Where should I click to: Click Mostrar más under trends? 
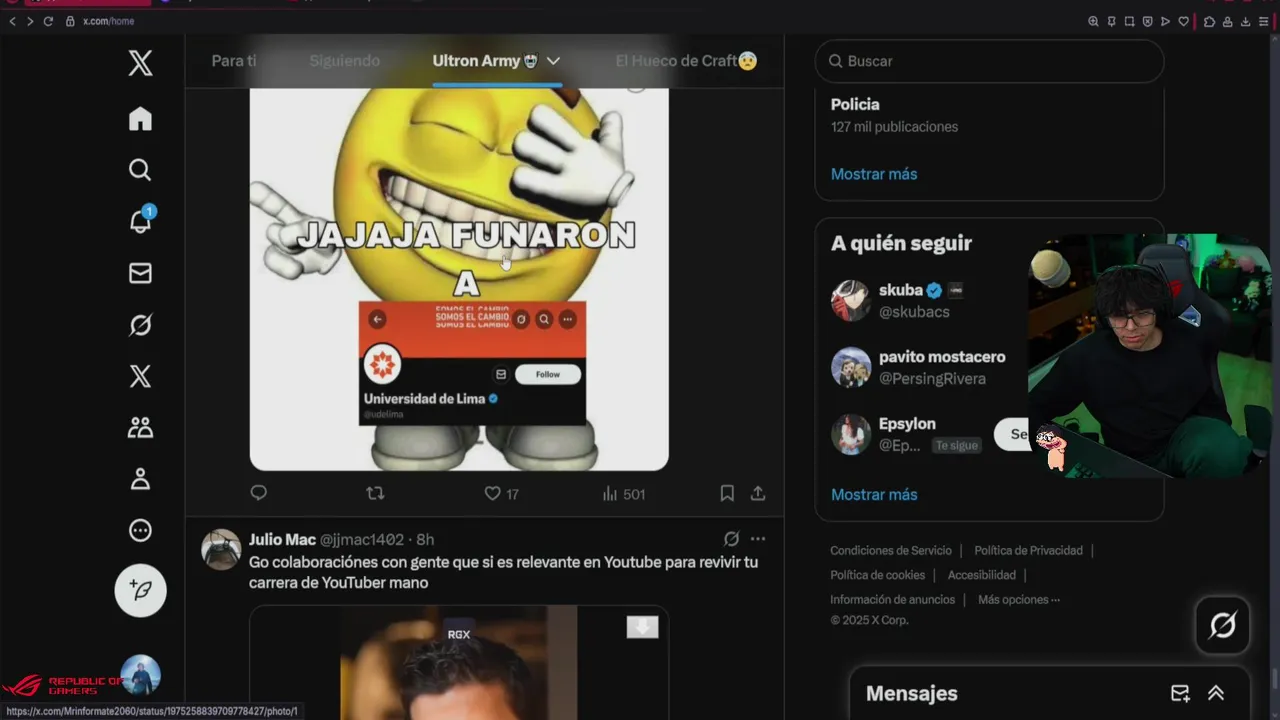(874, 174)
